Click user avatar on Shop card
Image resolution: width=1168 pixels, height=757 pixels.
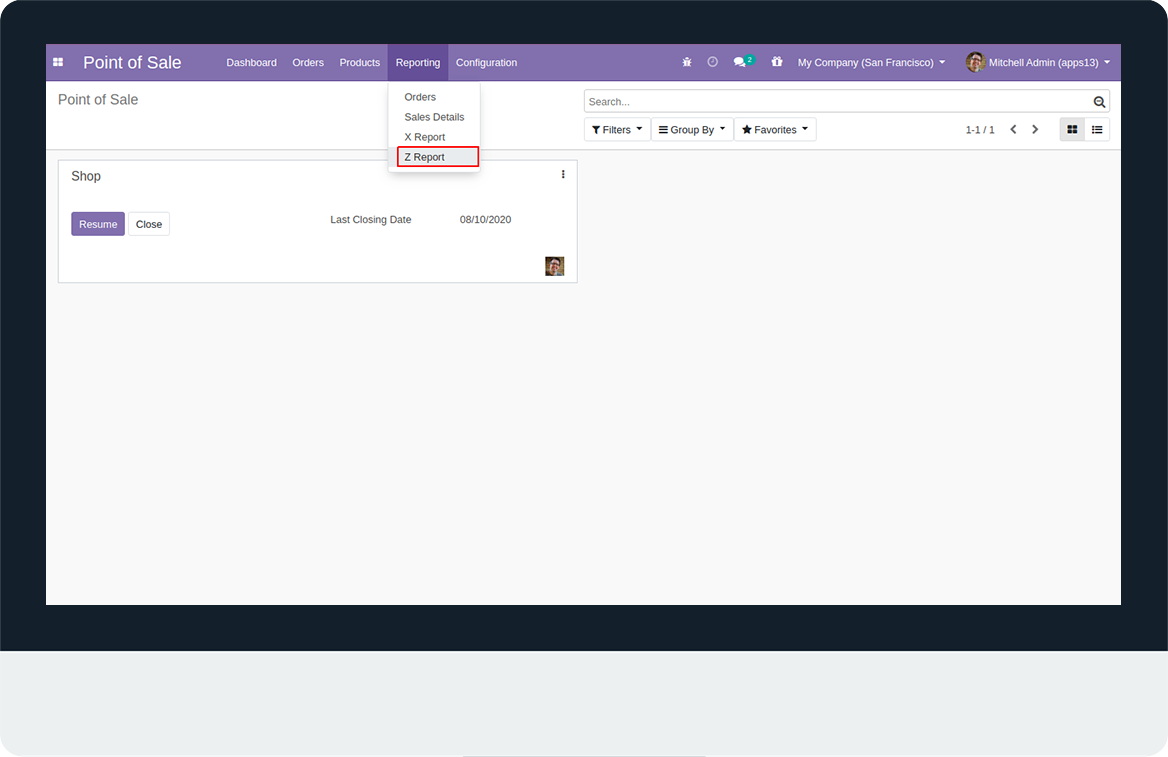coord(554,266)
